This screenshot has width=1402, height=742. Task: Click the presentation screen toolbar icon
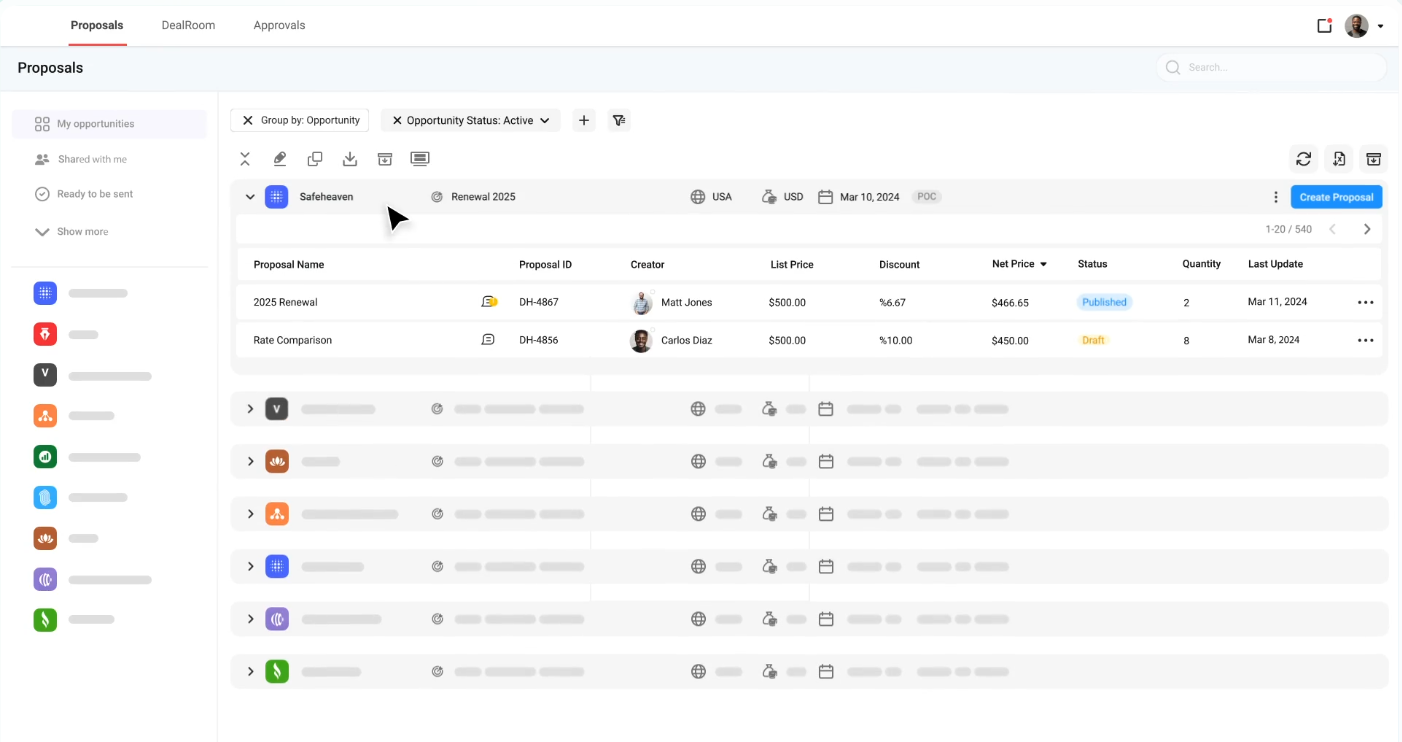[x=420, y=159]
